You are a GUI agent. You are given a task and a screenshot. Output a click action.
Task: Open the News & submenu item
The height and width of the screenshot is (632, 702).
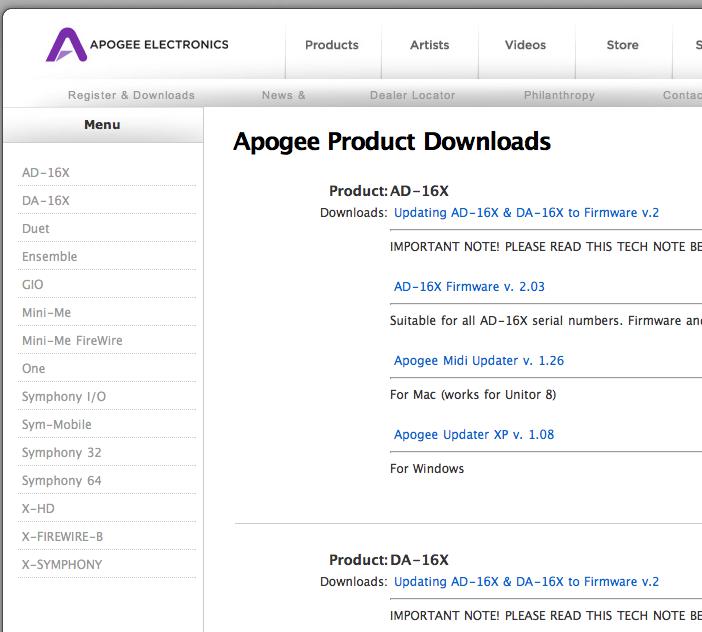pos(283,95)
